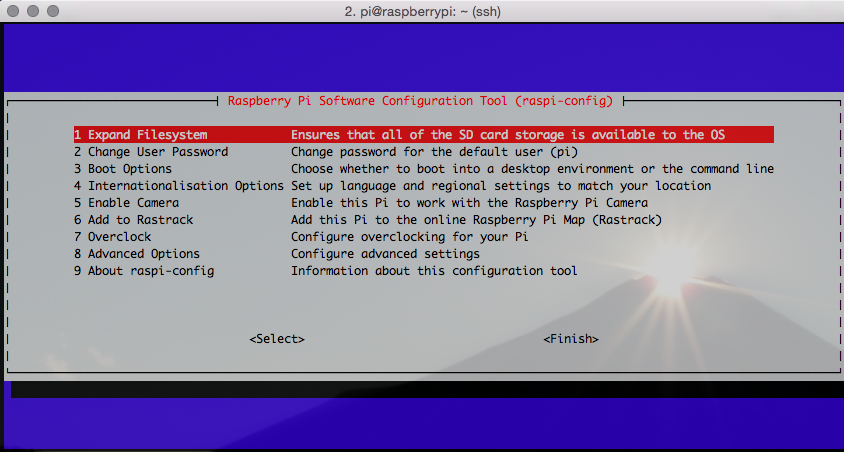The width and height of the screenshot is (844, 452).
Task: Click the red close window button
Action: click(13, 11)
